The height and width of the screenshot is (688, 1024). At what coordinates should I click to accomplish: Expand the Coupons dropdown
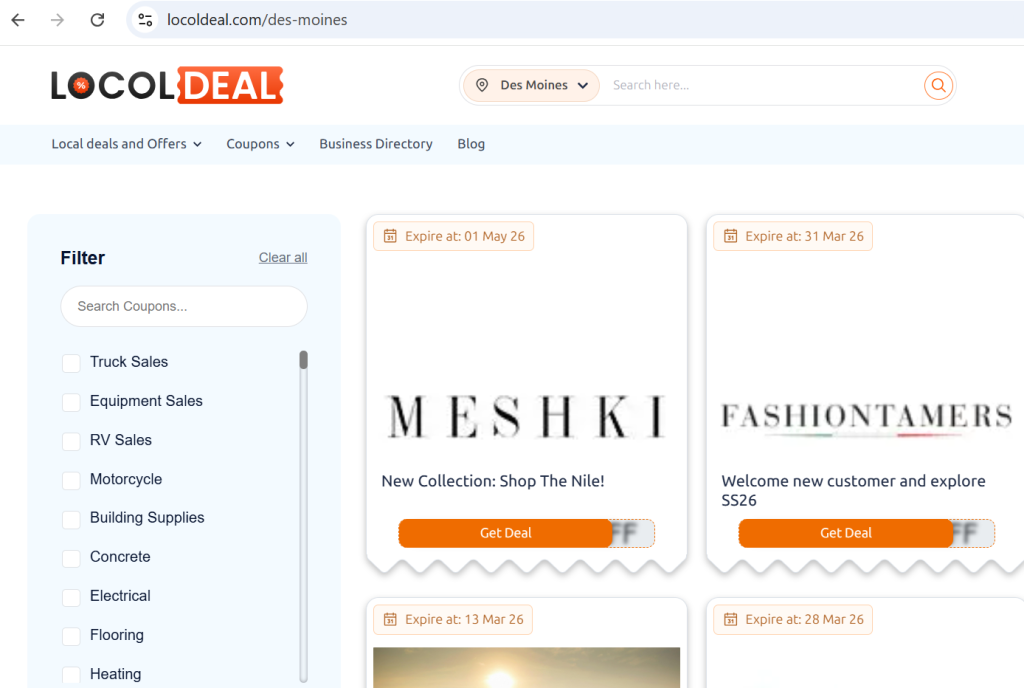click(x=260, y=144)
